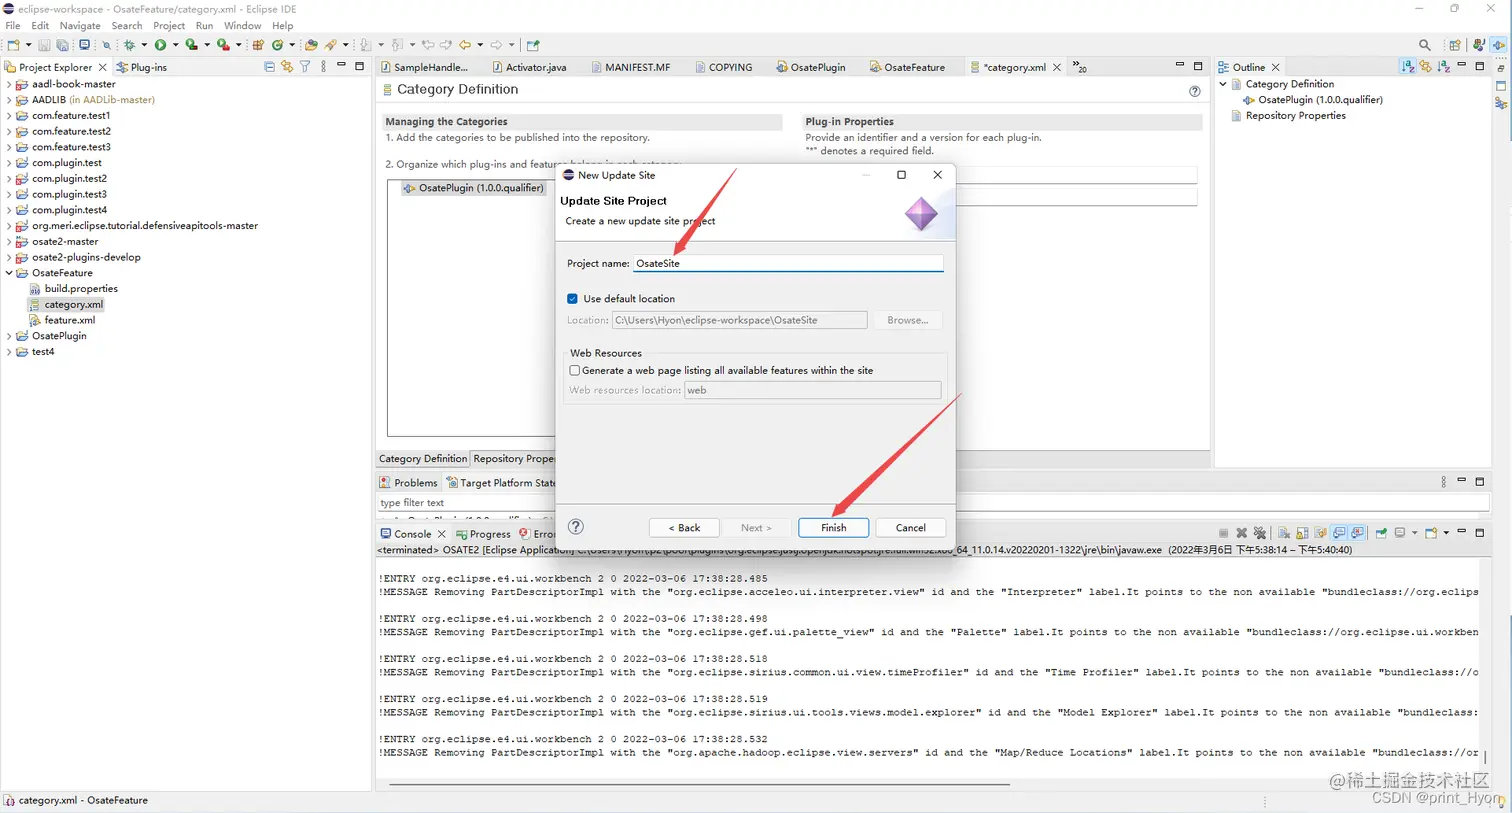
Task: Click the filter funnel icon in Project Explorer
Action: click(305, 67)
